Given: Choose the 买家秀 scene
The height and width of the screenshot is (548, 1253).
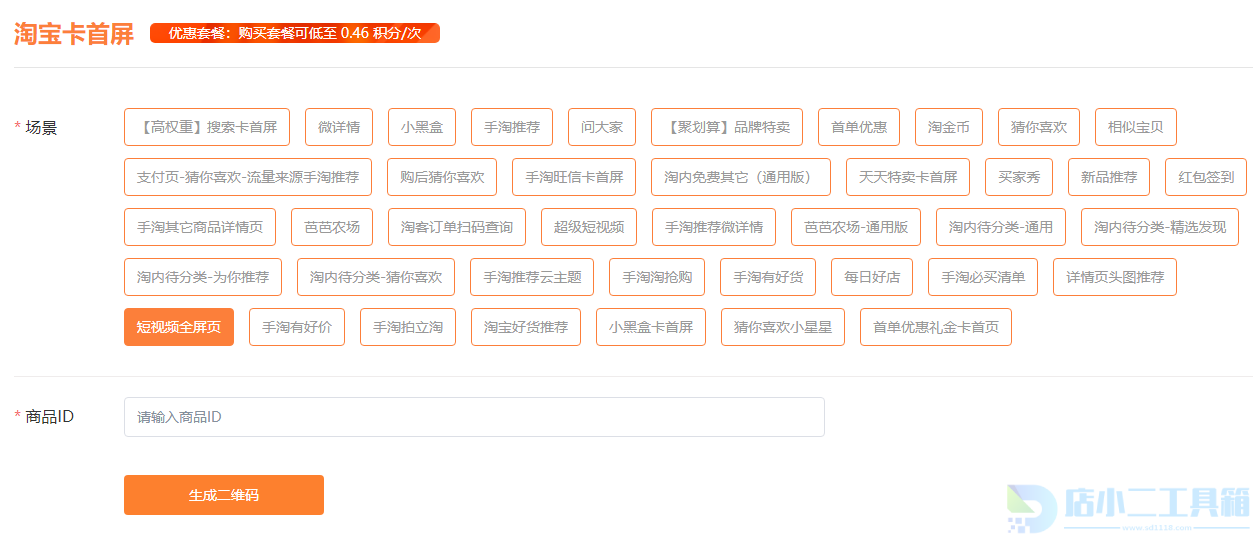Looking at the screenshot, I should (1019, 177).
